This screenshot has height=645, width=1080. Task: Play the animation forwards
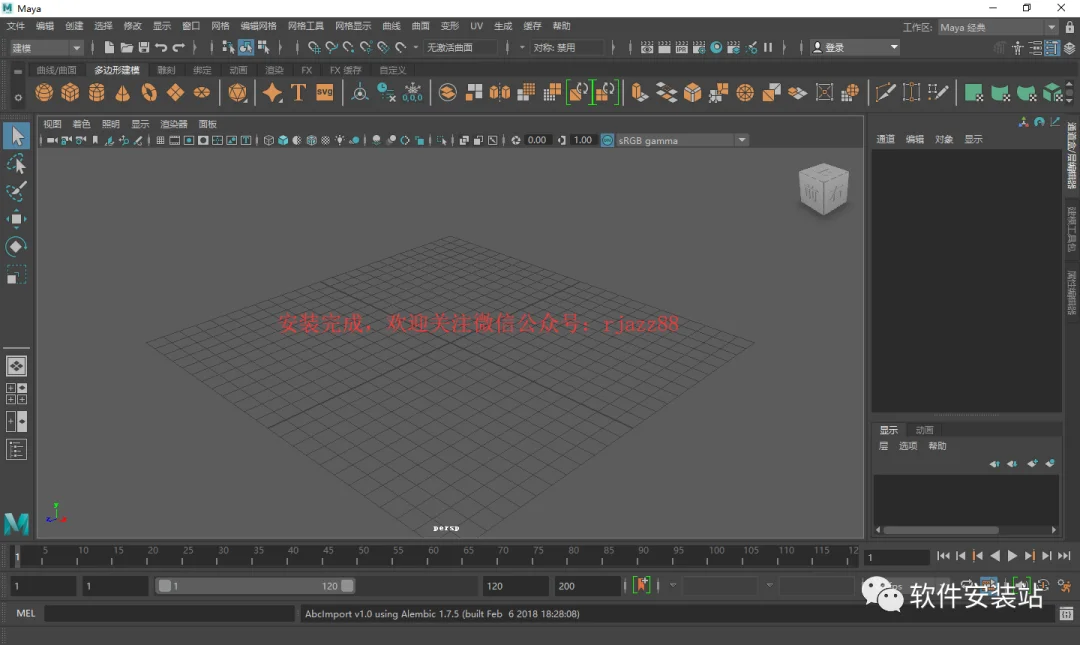(1012, 556)
